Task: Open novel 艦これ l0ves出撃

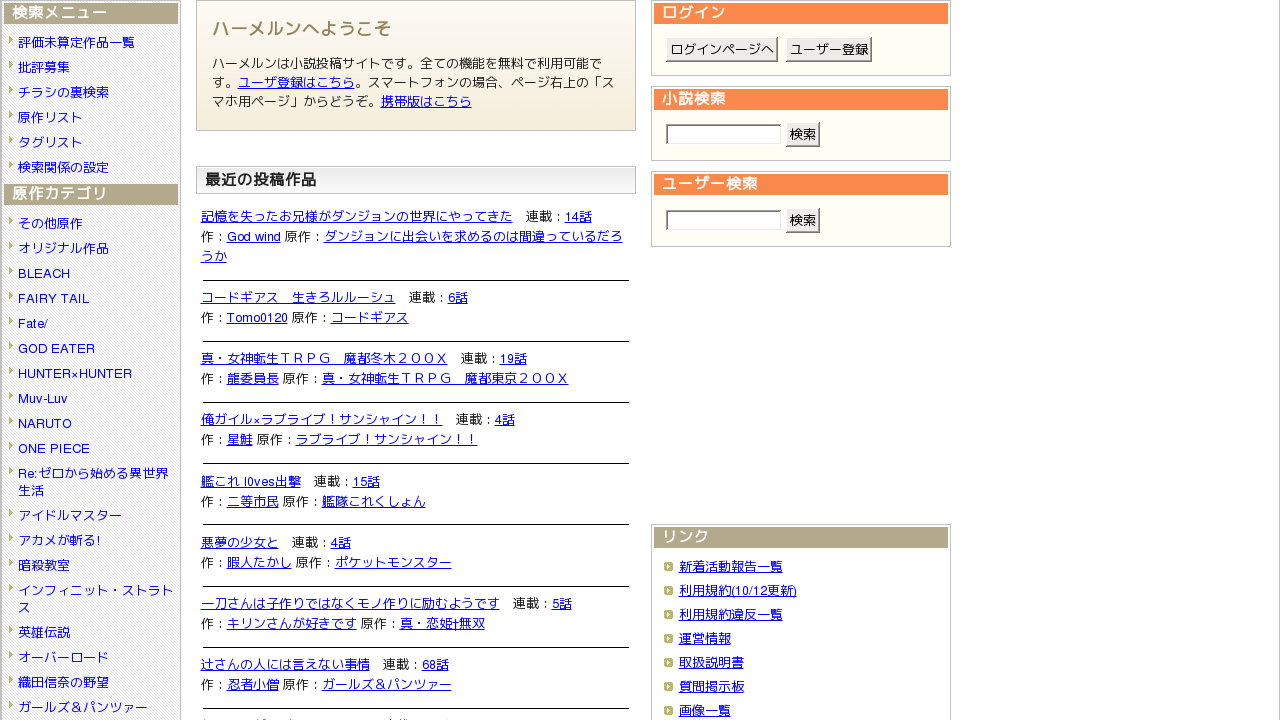Action: [251, 481]
